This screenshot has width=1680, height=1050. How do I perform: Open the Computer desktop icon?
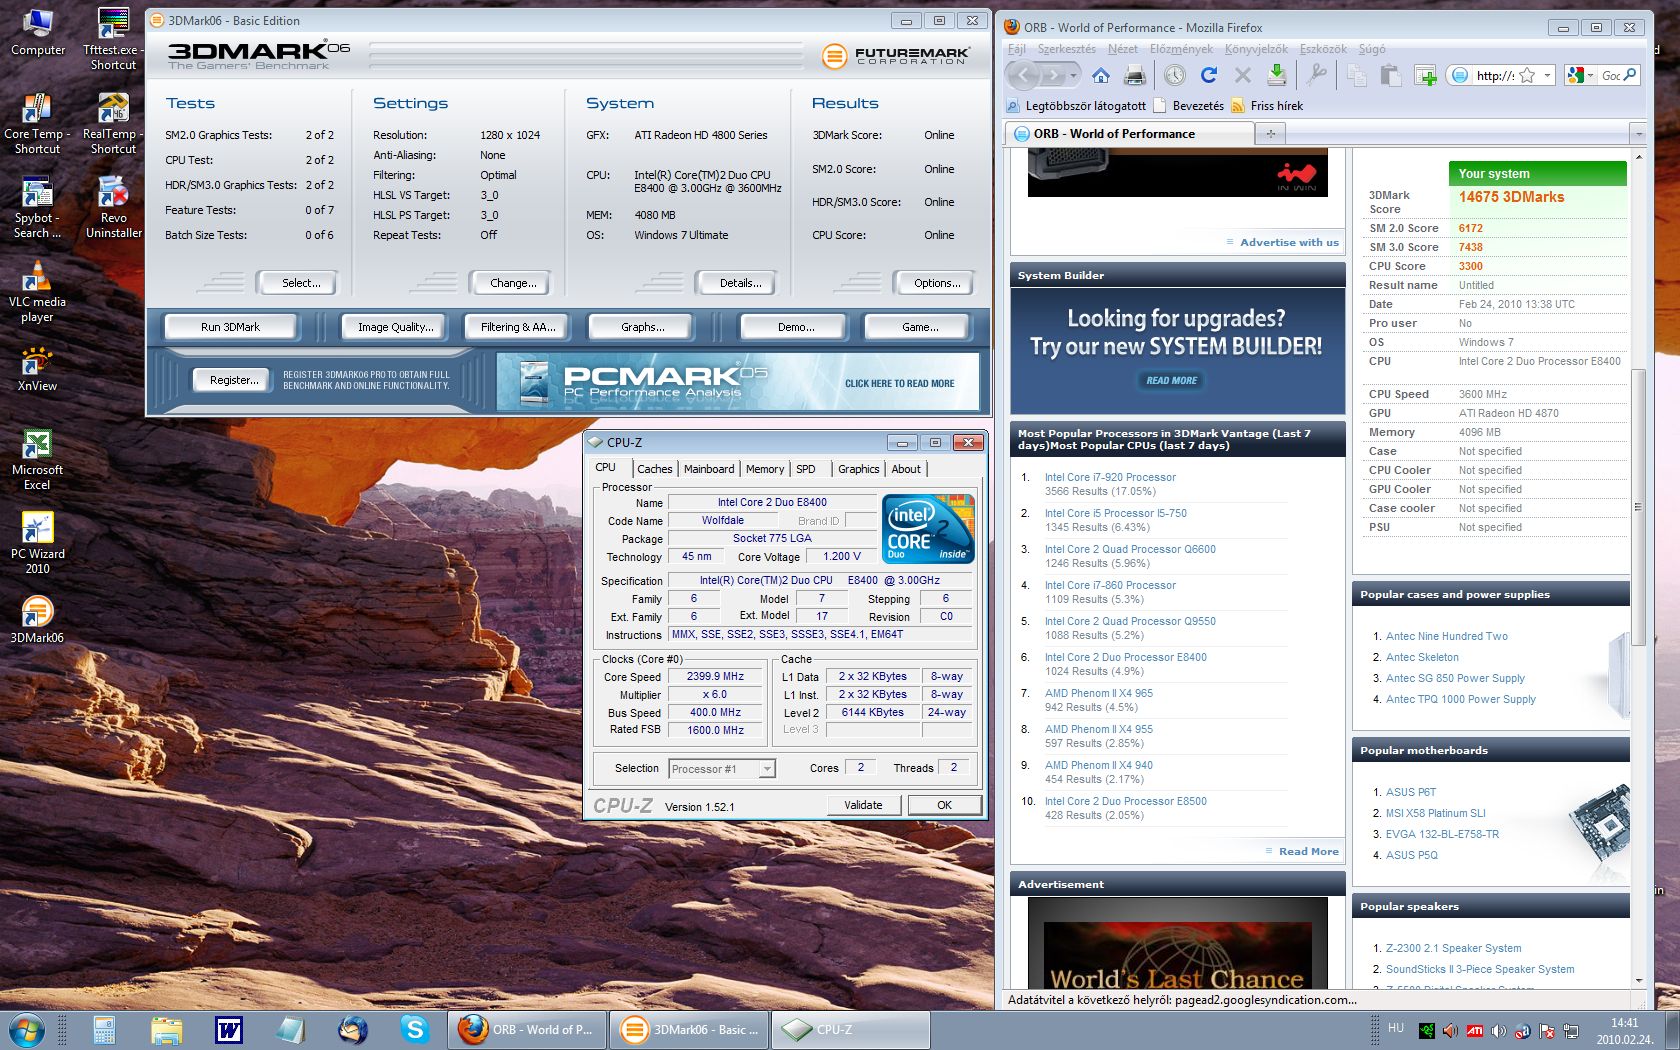pos(37,32)
